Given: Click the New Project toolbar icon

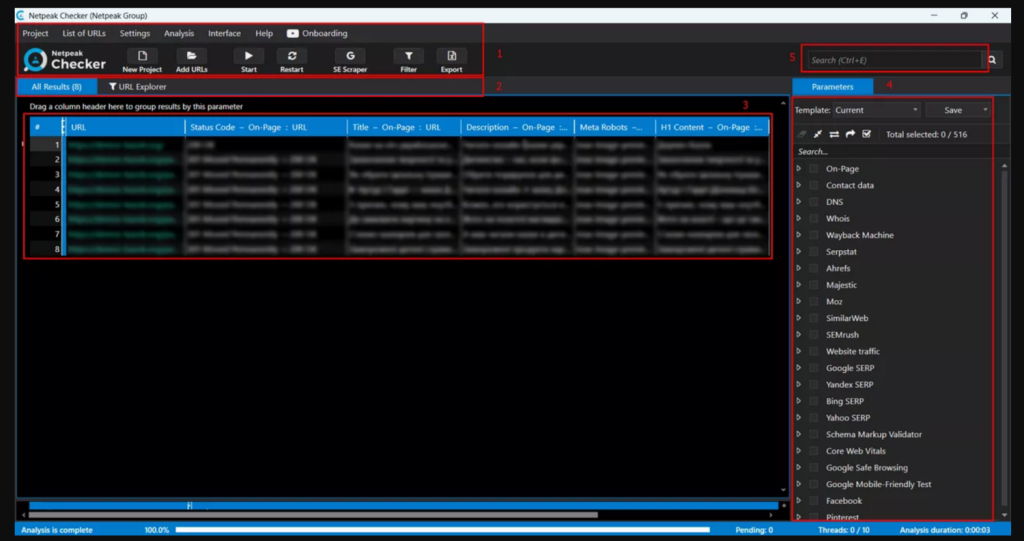Looking at the screenshot, I should tap(142, 57).
